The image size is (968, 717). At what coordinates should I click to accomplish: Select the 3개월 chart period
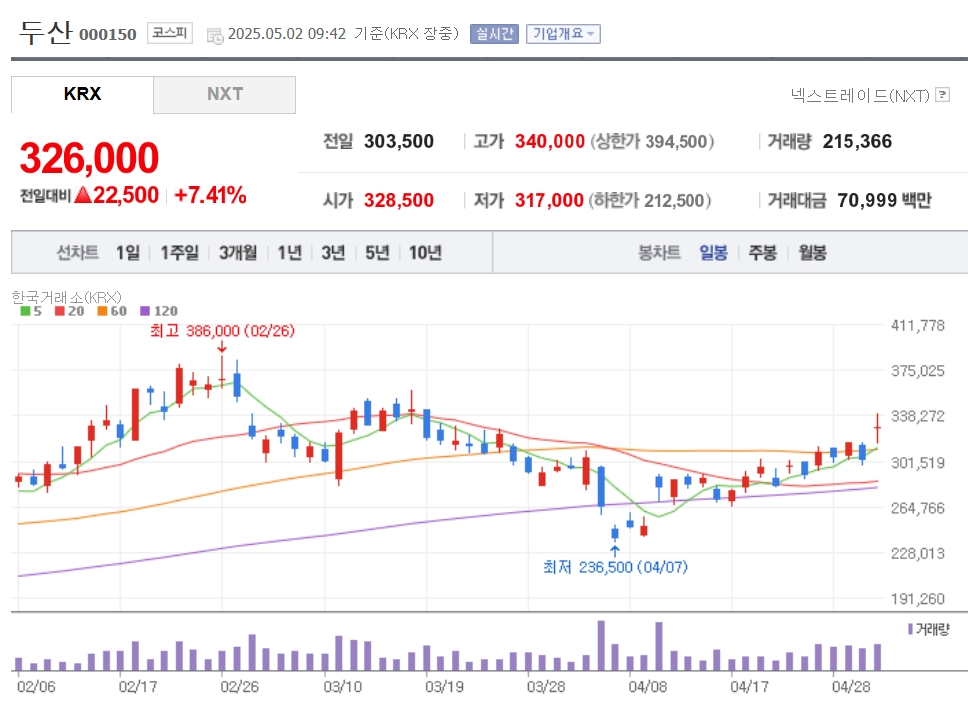(x=238, y=253)
